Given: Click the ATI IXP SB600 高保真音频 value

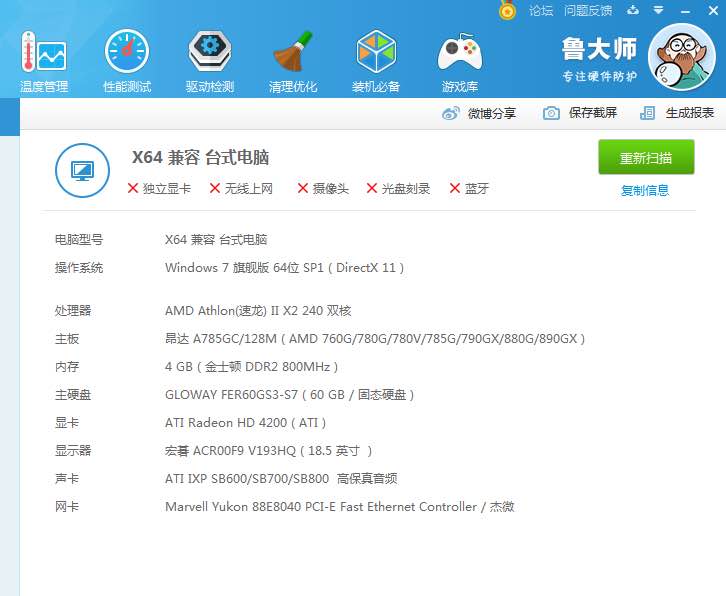Looking at the screenshot, I should (281, 478).
